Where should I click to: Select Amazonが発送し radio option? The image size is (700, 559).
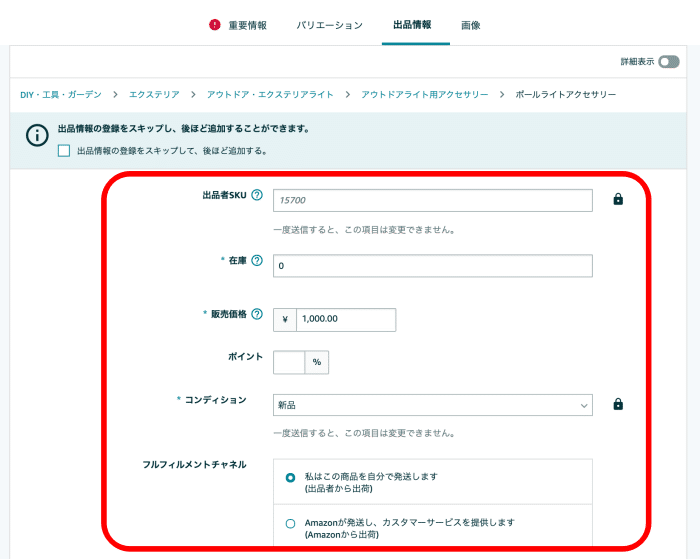[x=290, y=523]
